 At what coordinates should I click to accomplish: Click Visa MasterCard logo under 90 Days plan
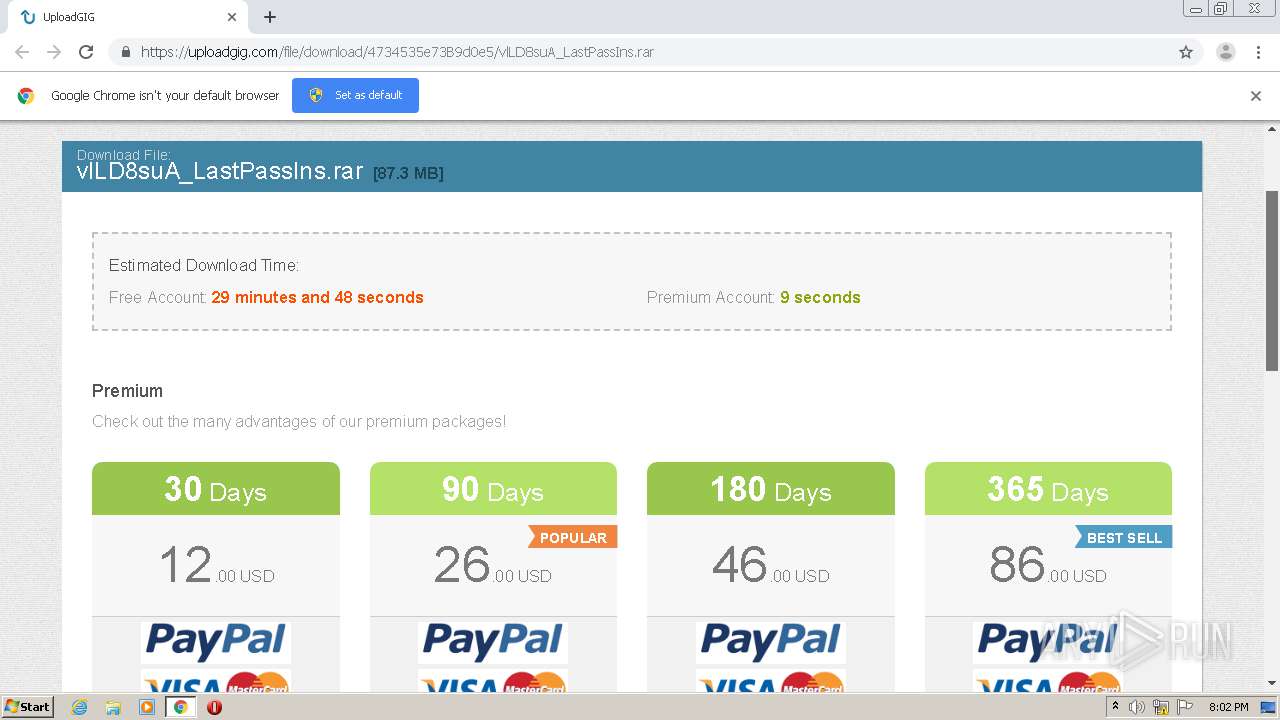click(493, 682)
